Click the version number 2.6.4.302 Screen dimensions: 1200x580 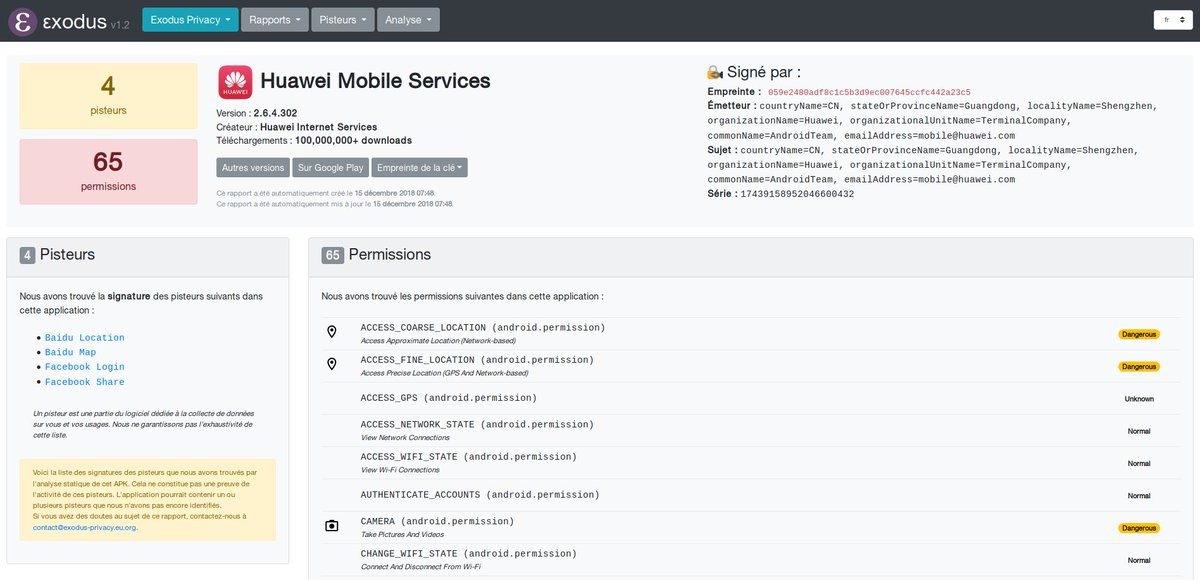point(275,113)
